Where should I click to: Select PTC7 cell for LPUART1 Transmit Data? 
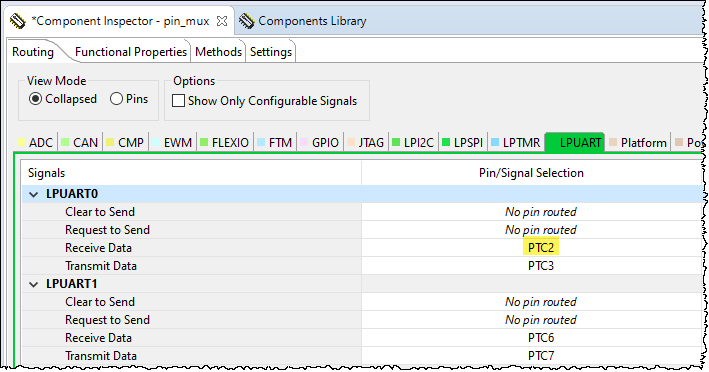pyautogui.click(x=541, y=356)
